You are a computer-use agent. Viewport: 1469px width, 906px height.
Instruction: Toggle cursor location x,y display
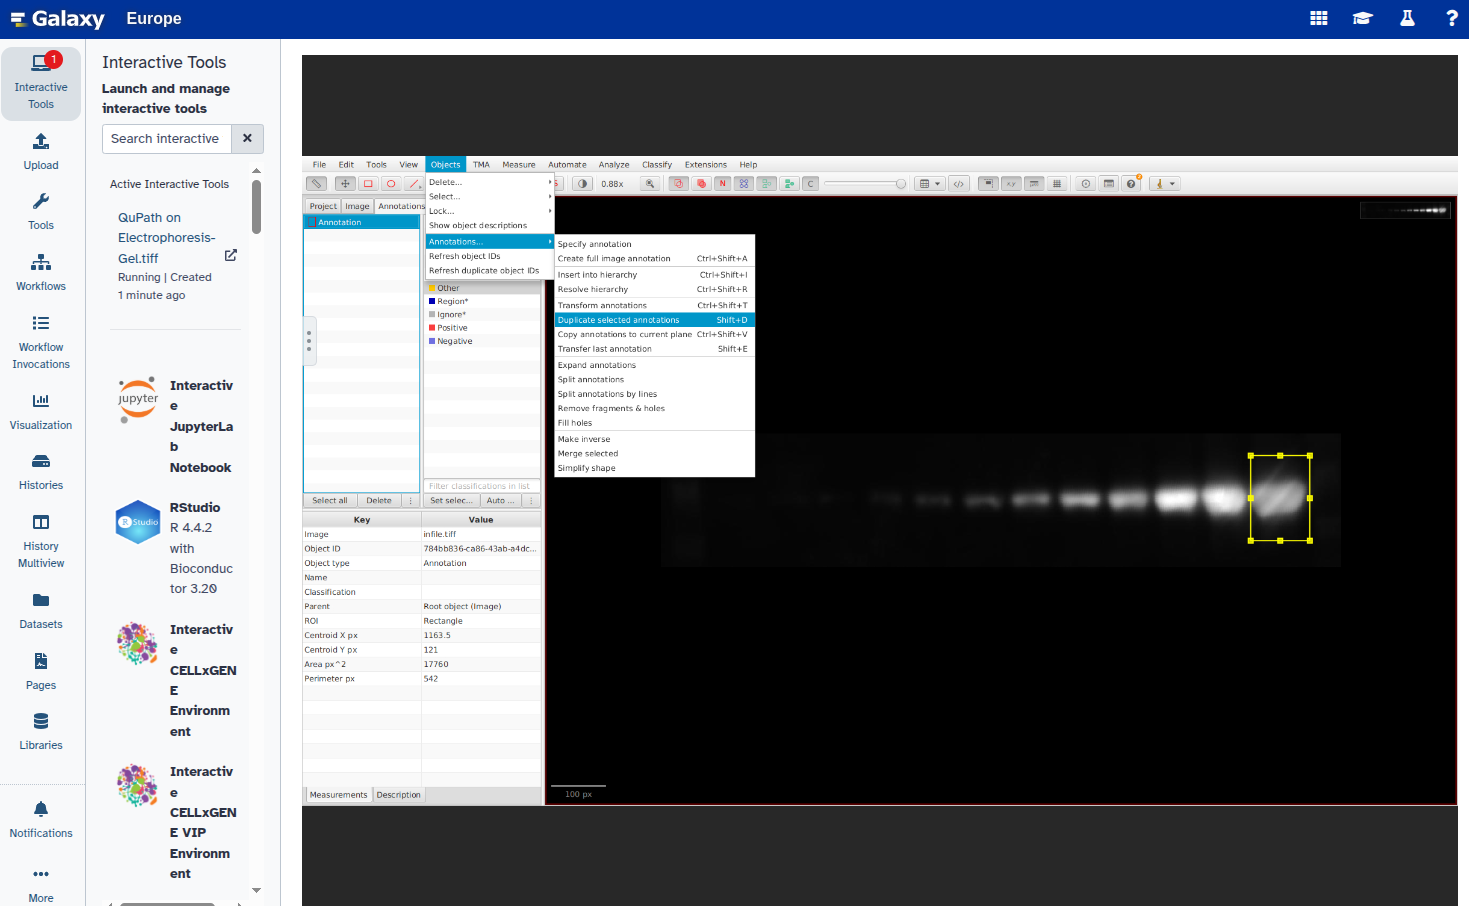[x=1011, y=184]
